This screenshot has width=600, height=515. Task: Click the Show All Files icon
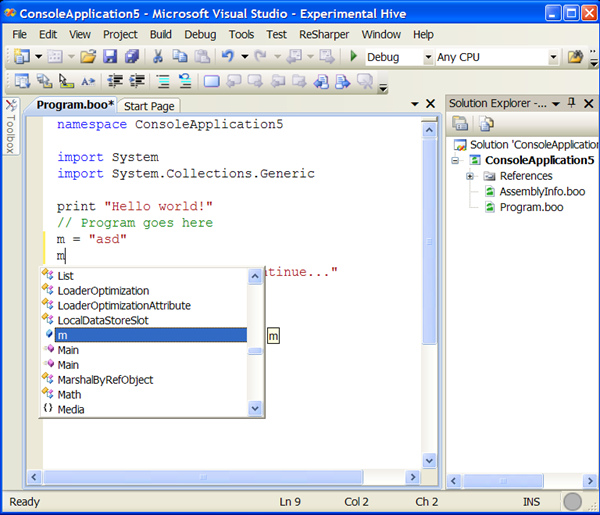486,123
